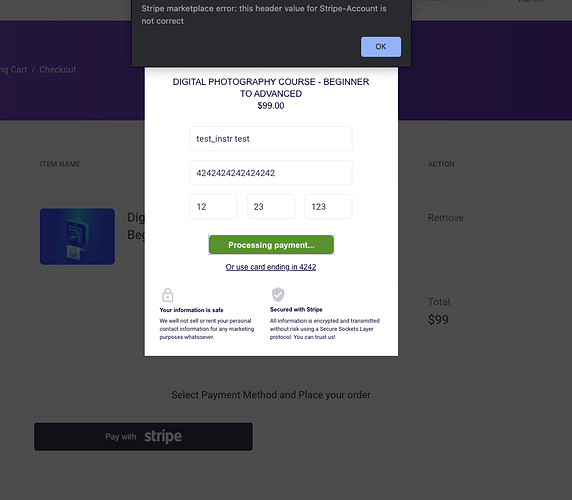Go to the Checkout breadcrumb
The image size is (572, 500).
pos(58,69)
